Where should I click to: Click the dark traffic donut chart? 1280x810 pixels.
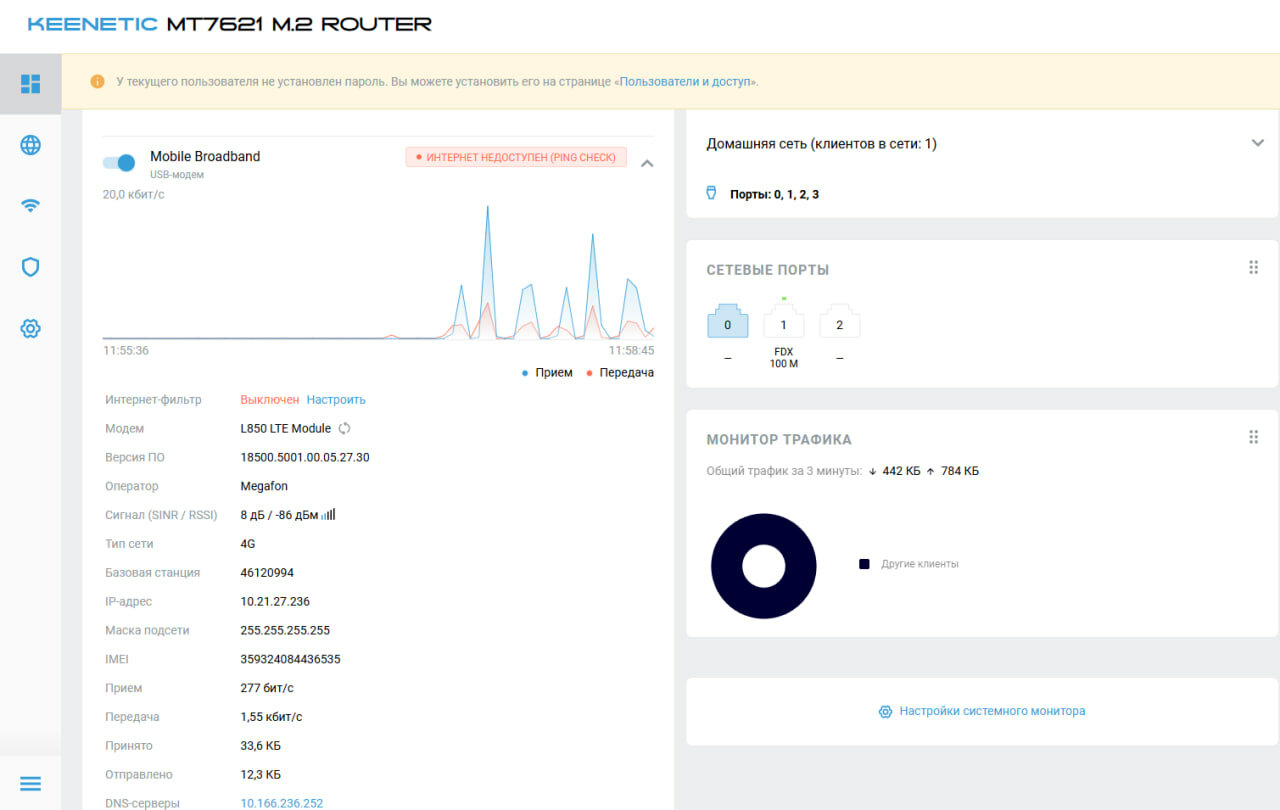764,566
